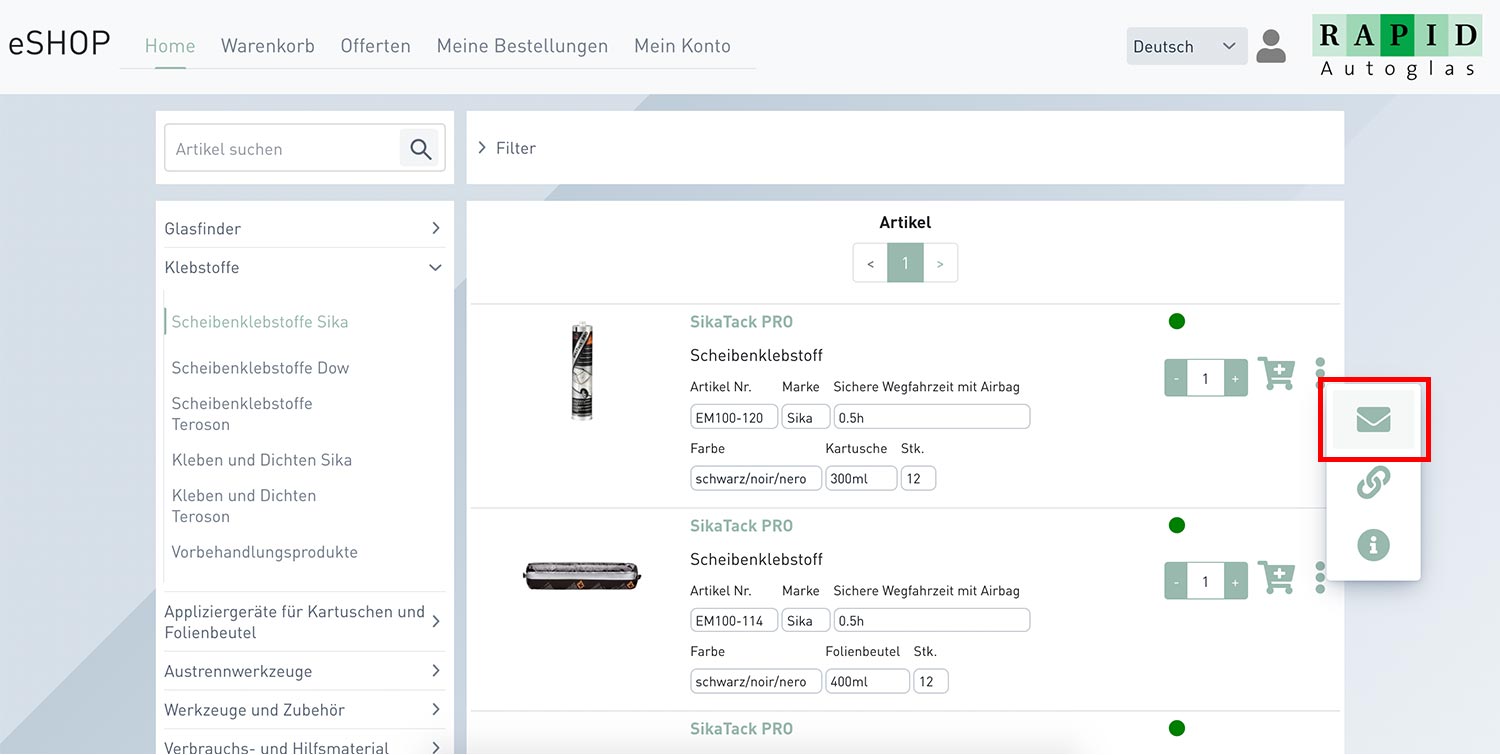Increase quantity for EM100-120
Screen dimensions: 1500x755
click(x=1236, y=378)
